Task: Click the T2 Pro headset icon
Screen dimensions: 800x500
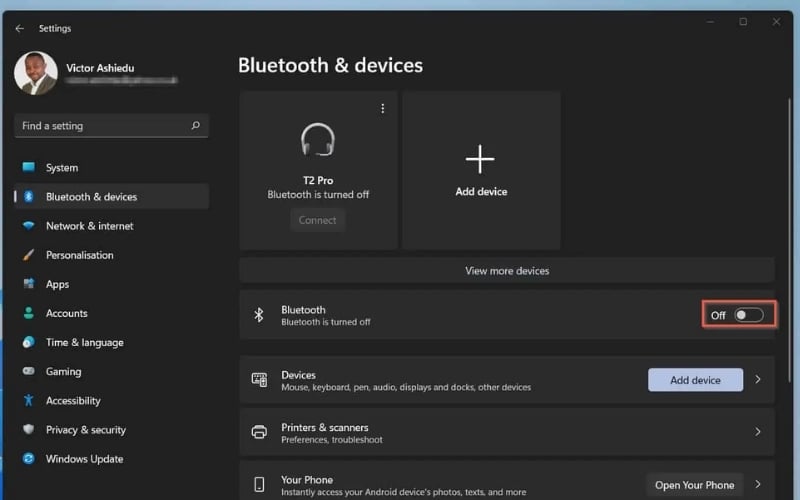Action: tap(318, 140)
